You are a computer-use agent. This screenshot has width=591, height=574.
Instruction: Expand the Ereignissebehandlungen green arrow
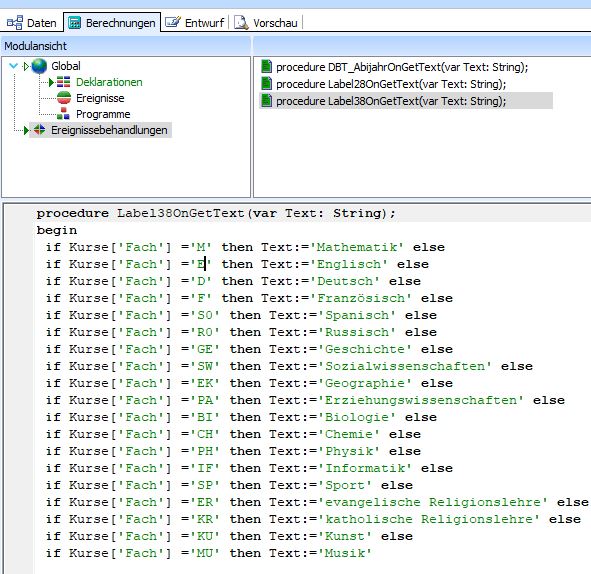click(x=26, y=130)
